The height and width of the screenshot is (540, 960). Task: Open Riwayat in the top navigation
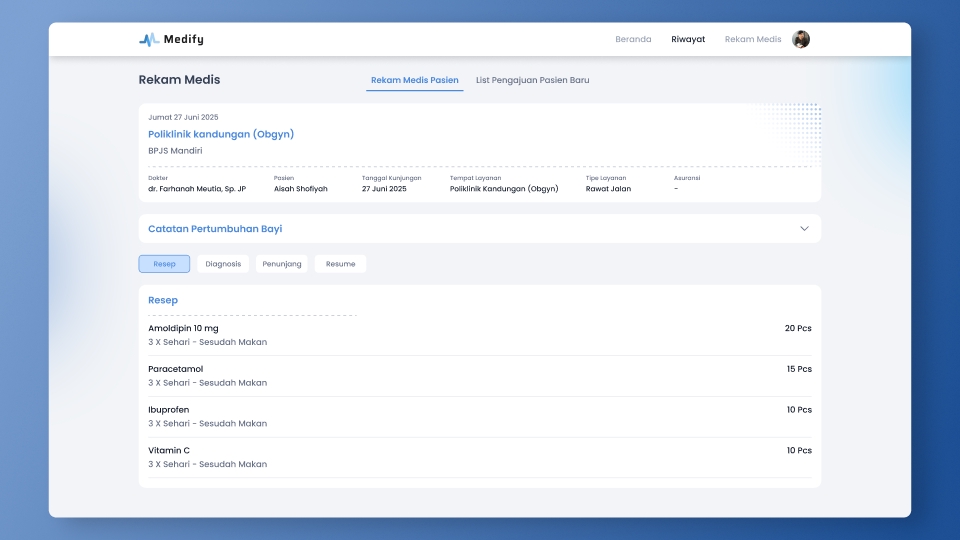point(688,39)
